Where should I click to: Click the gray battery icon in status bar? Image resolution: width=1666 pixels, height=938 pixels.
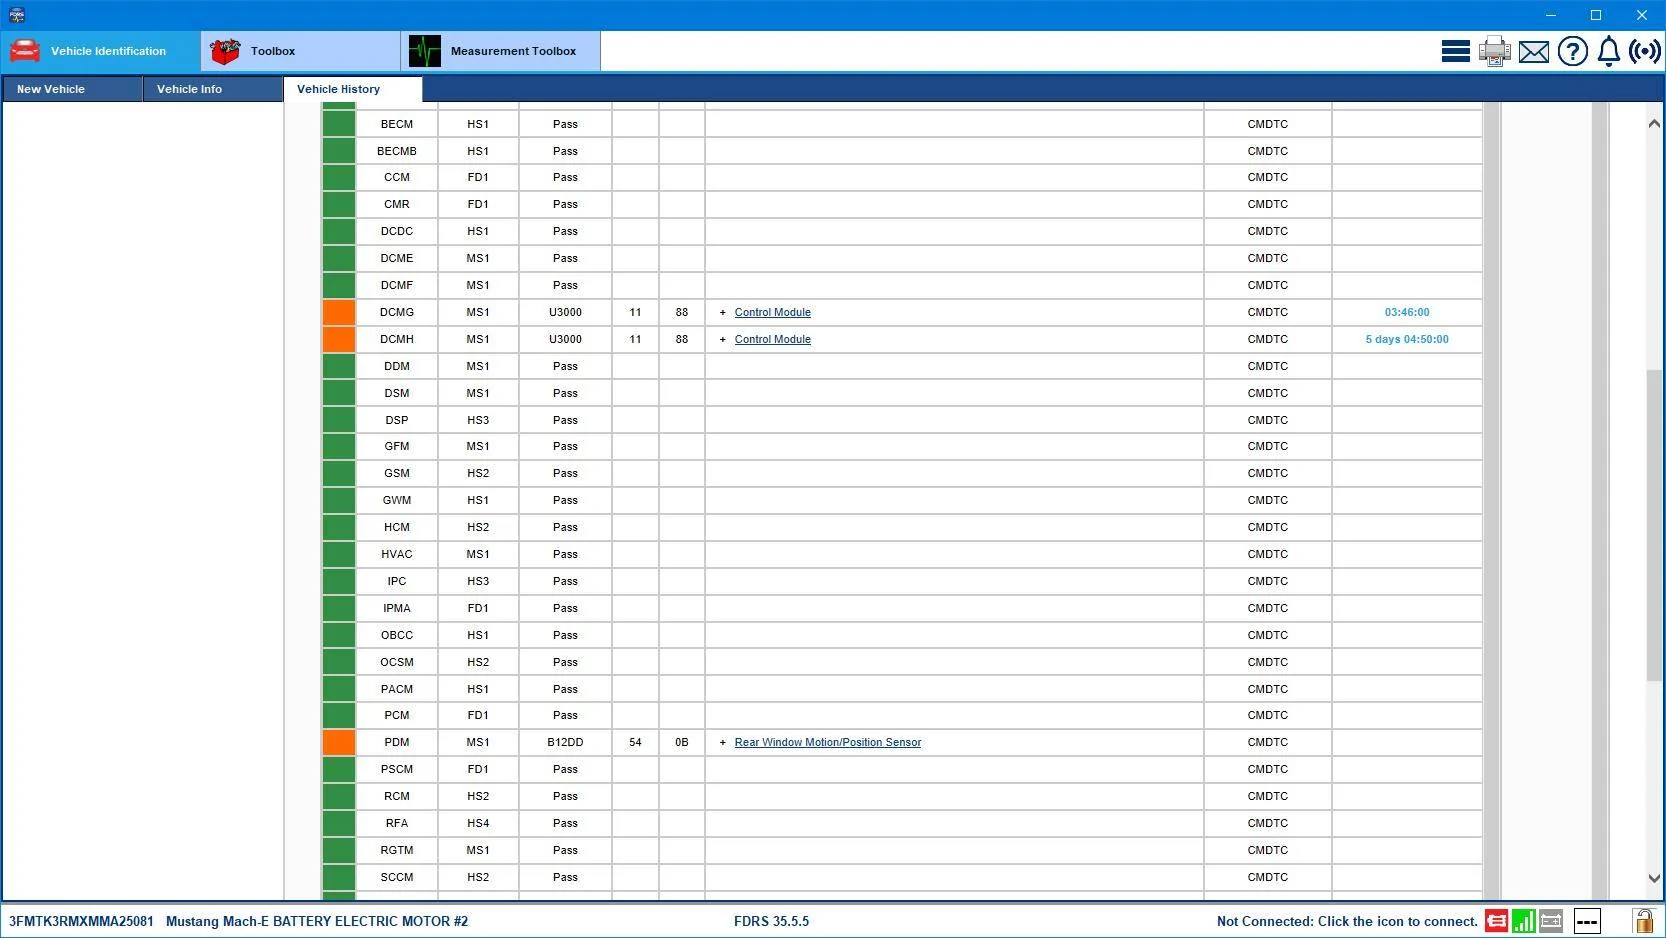pyautogui.click(x=1551, y=921)
